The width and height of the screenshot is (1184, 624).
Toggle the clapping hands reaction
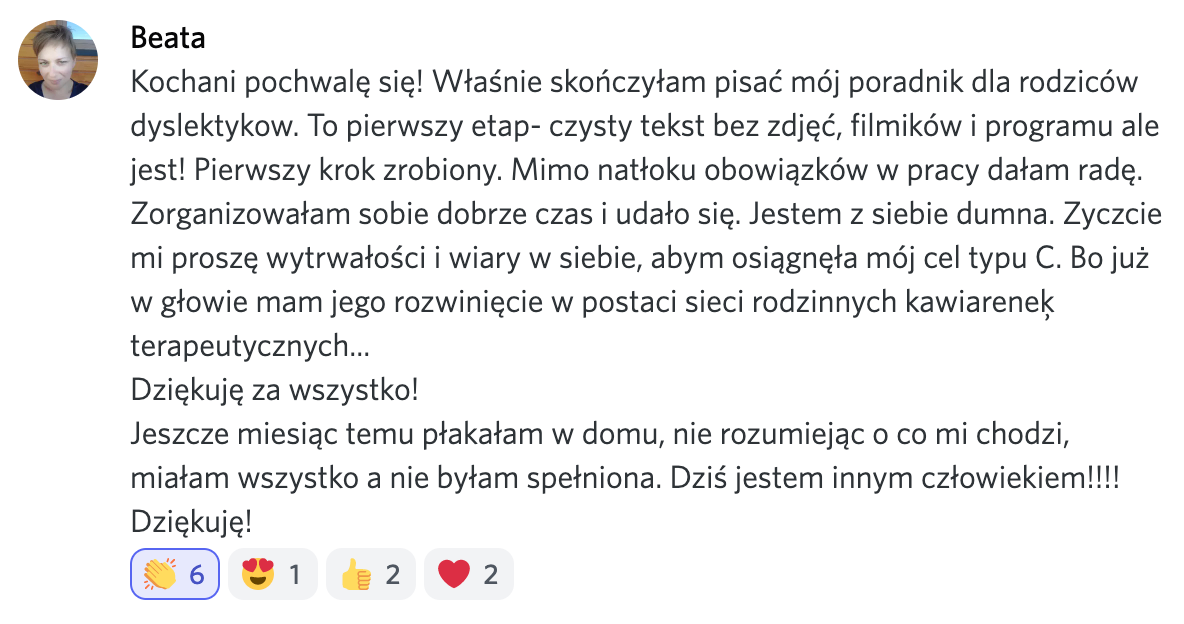point(175,574)
